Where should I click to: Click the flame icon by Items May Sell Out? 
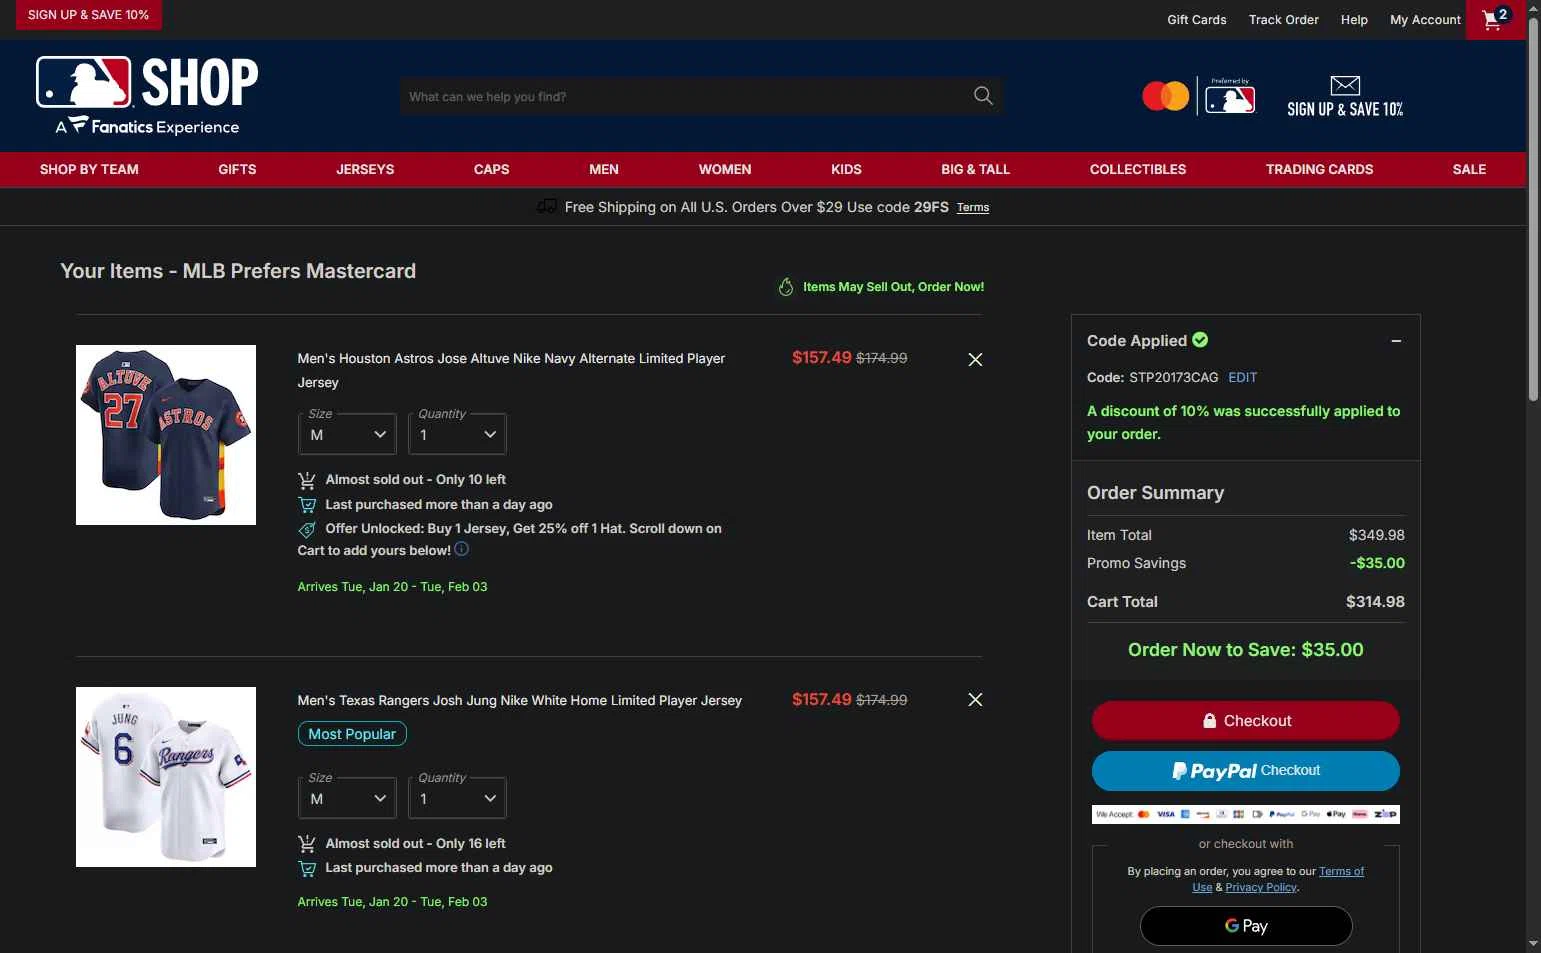pos(786,287)
